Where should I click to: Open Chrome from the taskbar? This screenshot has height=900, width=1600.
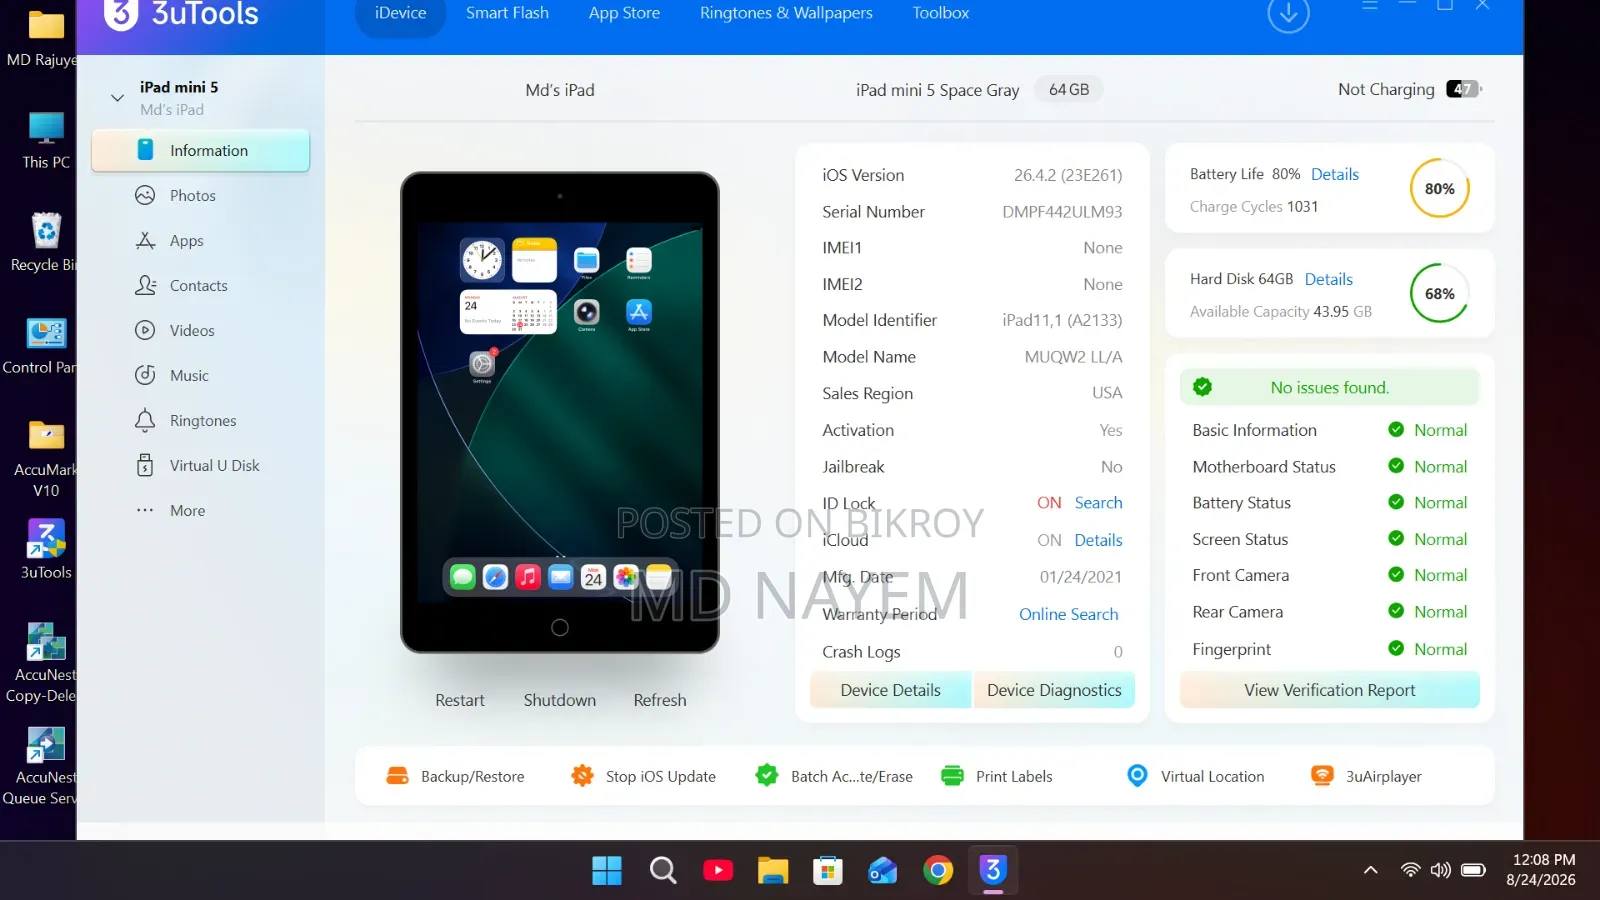(x=938, y=871)
